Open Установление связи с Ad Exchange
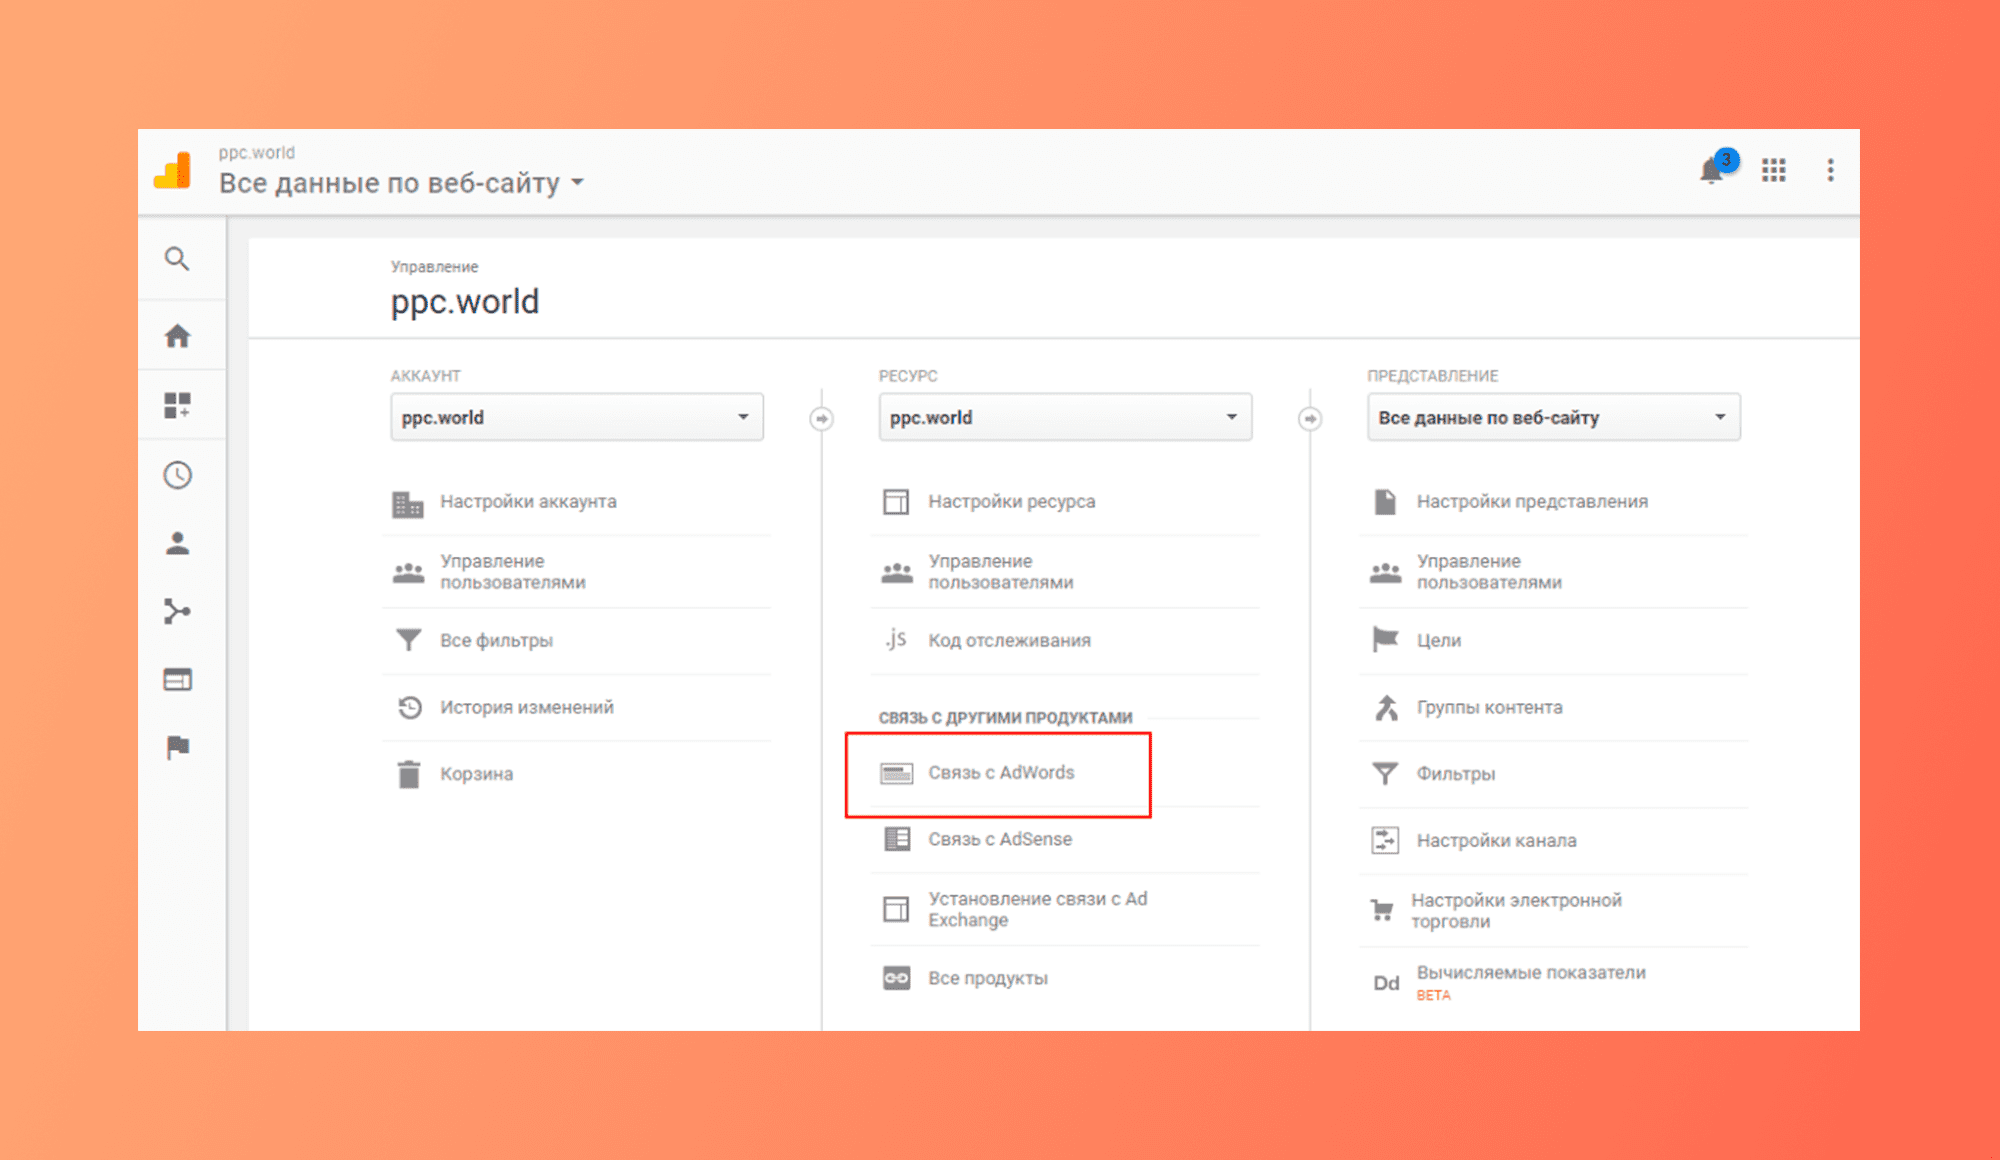Screen dimensions: 2000x1160 [1038, 909]
